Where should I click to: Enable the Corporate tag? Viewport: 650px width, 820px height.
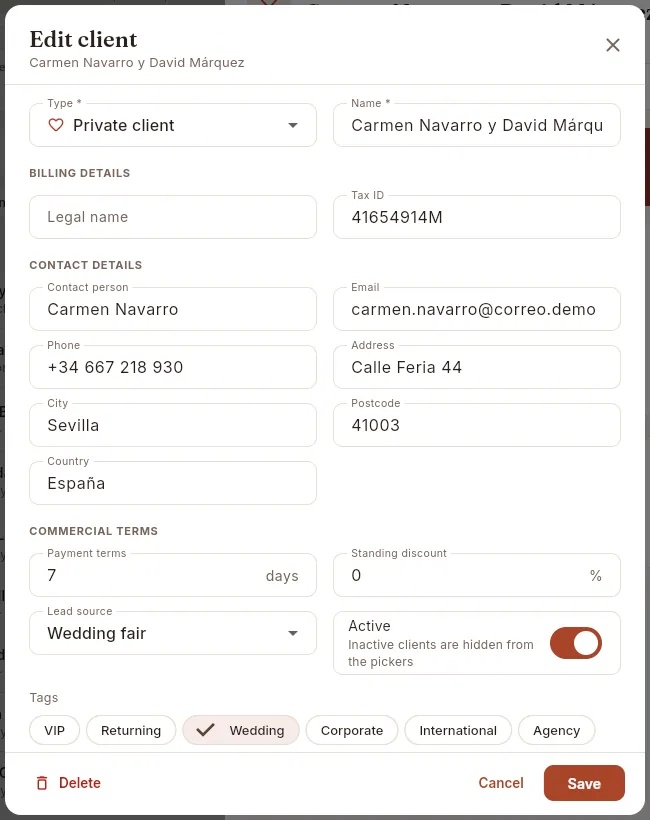pyautogui.click(x=352, y=730)
